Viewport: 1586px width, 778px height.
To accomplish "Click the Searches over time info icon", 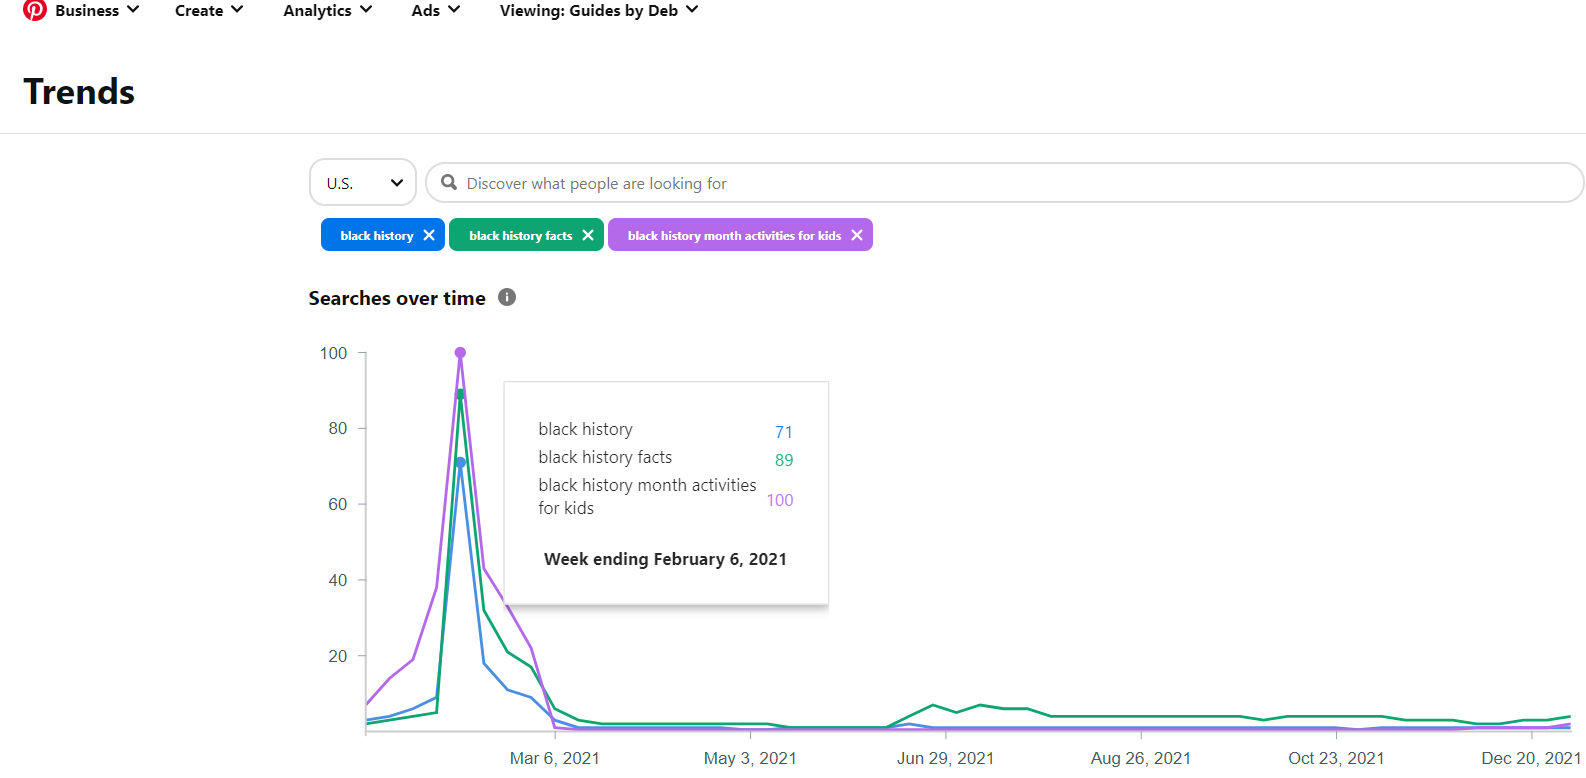I will click(x=507, y=297).
